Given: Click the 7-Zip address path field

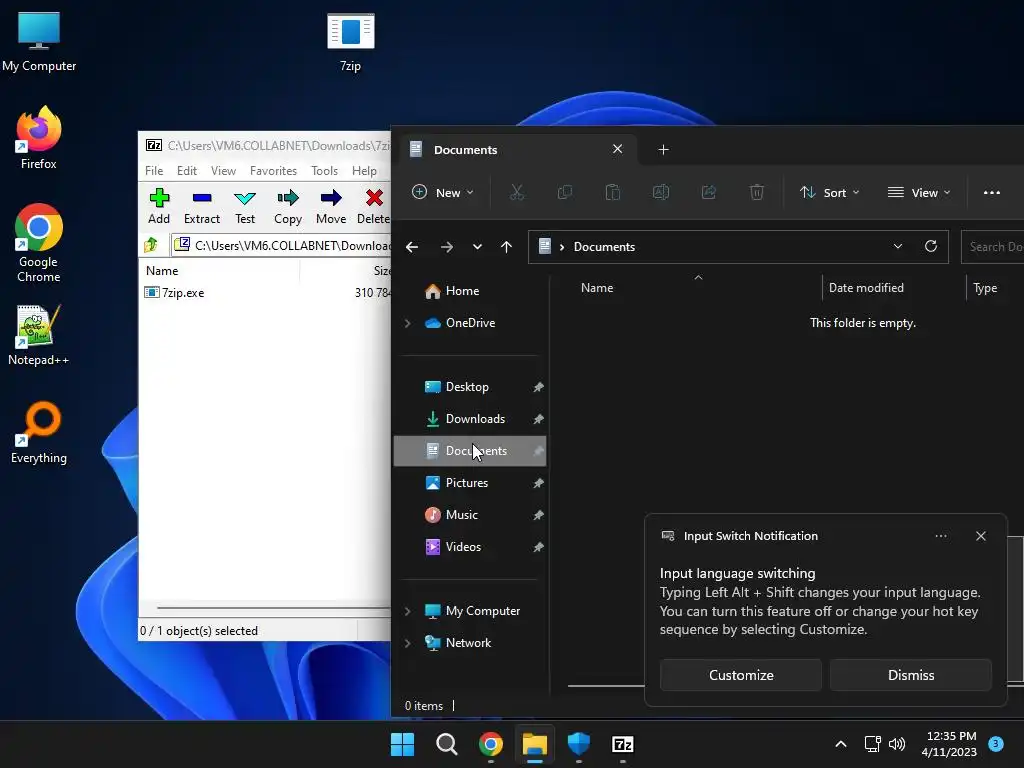Looking at the screenshot, I should click(x=281, y=246).
